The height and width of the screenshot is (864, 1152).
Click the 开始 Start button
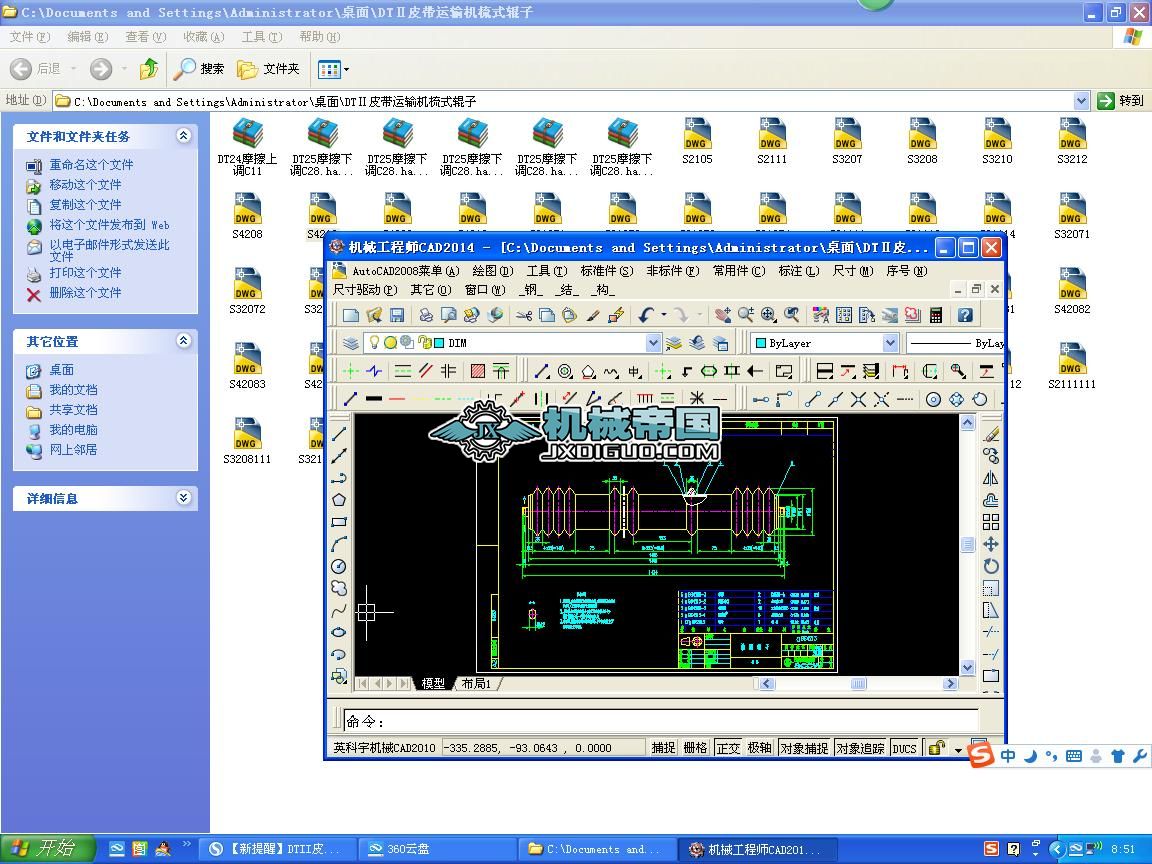tap(46, 849)
